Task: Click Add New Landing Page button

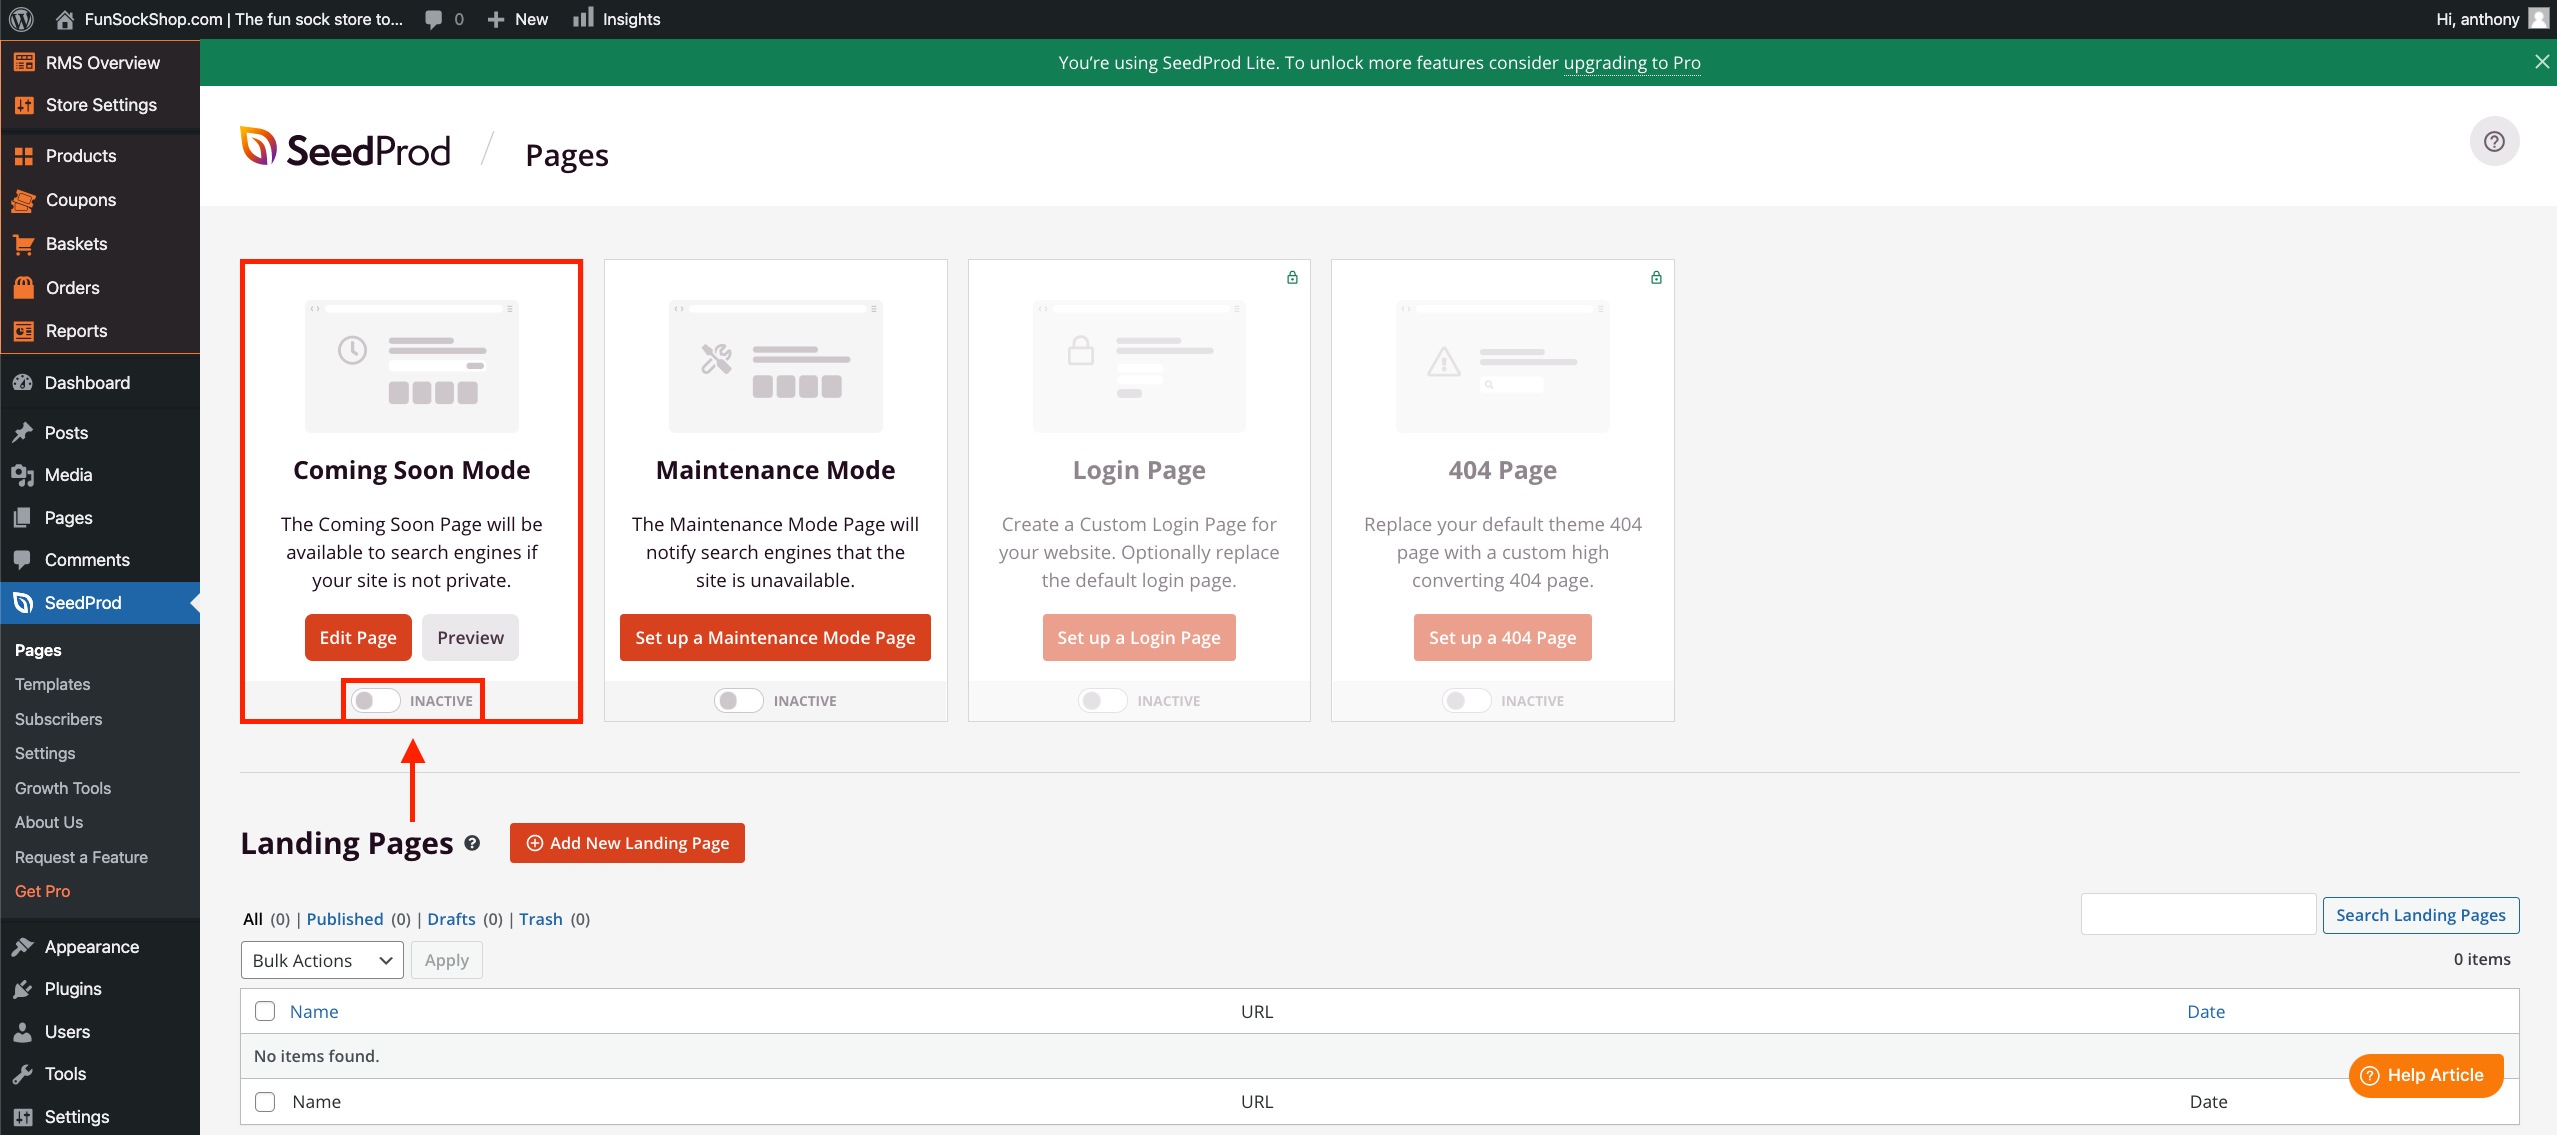Action: 627,843
